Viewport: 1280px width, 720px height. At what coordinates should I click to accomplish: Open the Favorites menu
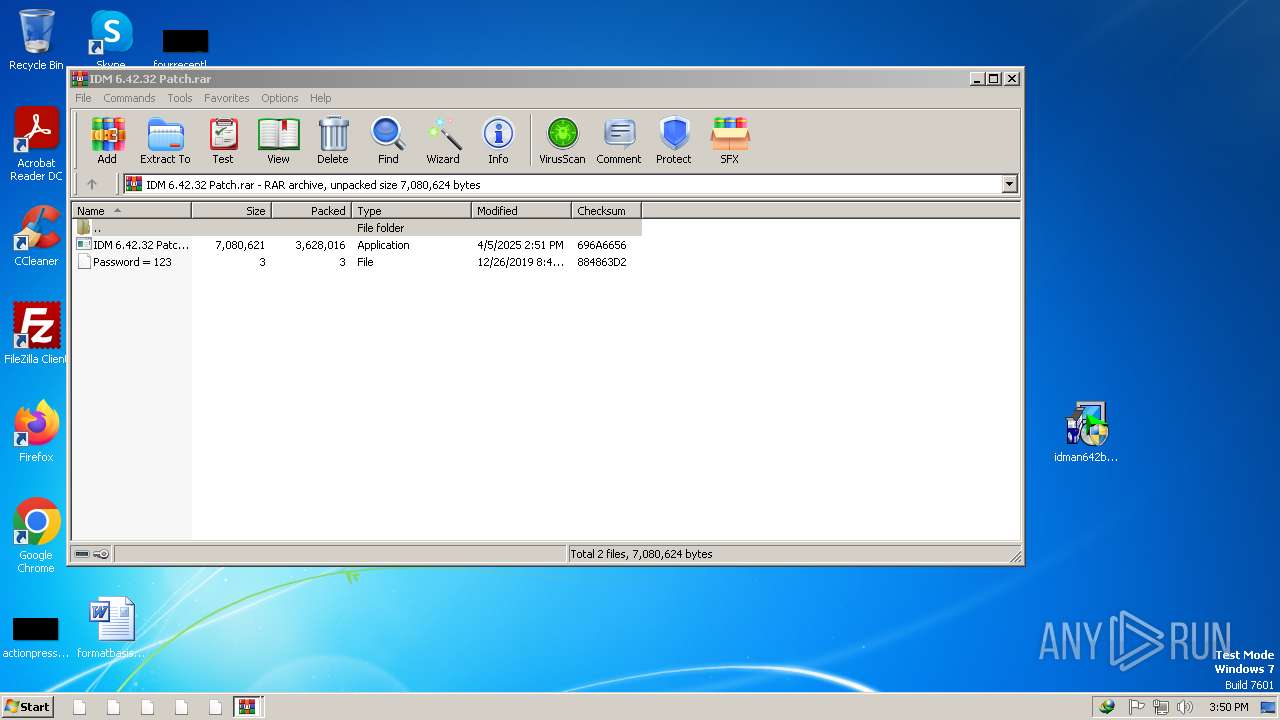[x=227, y=98]
